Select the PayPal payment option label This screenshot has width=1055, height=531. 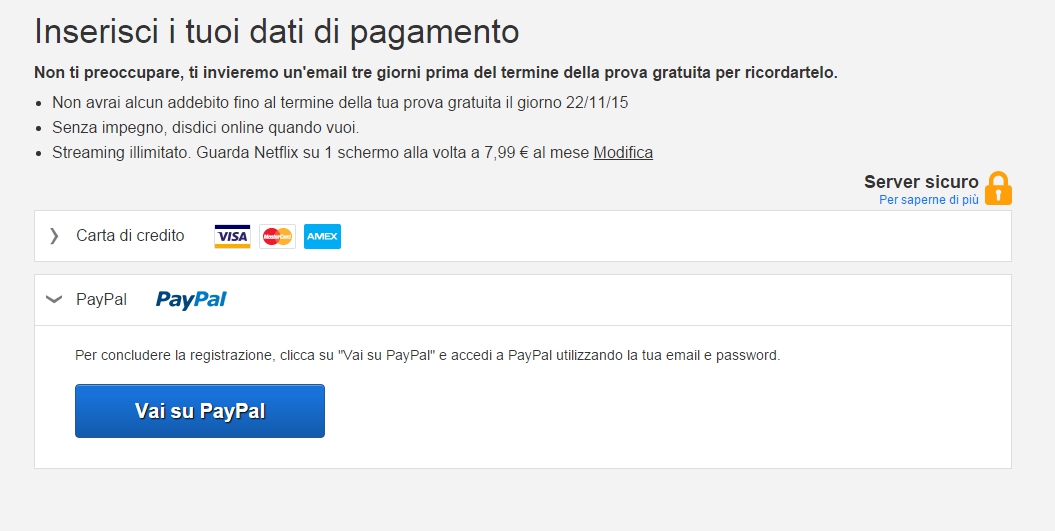point(101,299)
